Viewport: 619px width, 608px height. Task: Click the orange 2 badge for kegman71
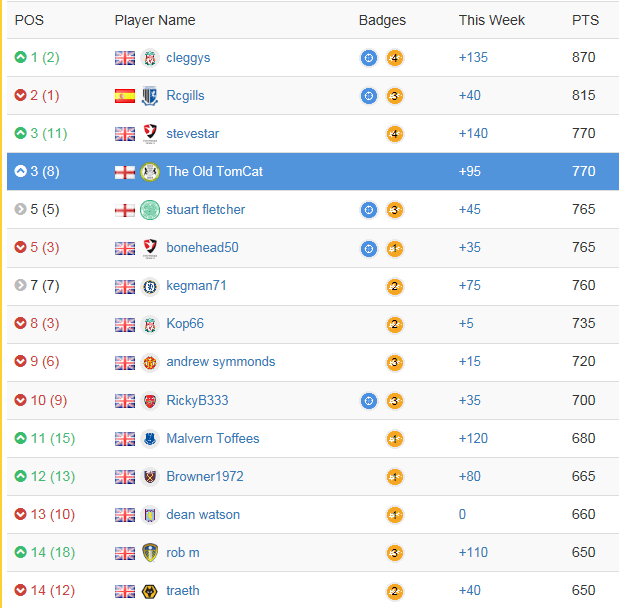tap(394, 287)
